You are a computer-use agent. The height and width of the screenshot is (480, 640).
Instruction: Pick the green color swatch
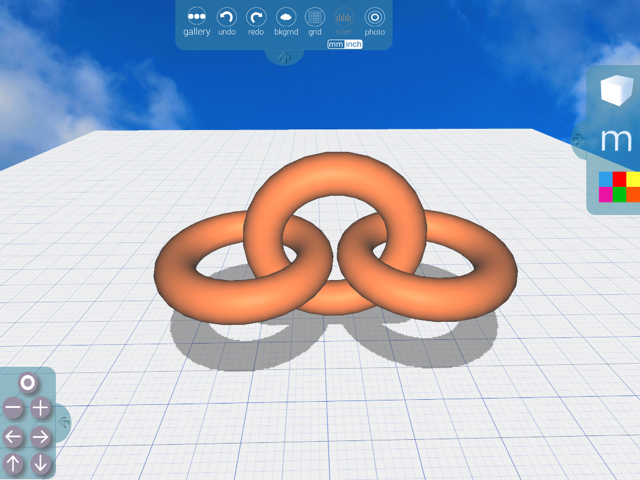[x=619, y=194]
